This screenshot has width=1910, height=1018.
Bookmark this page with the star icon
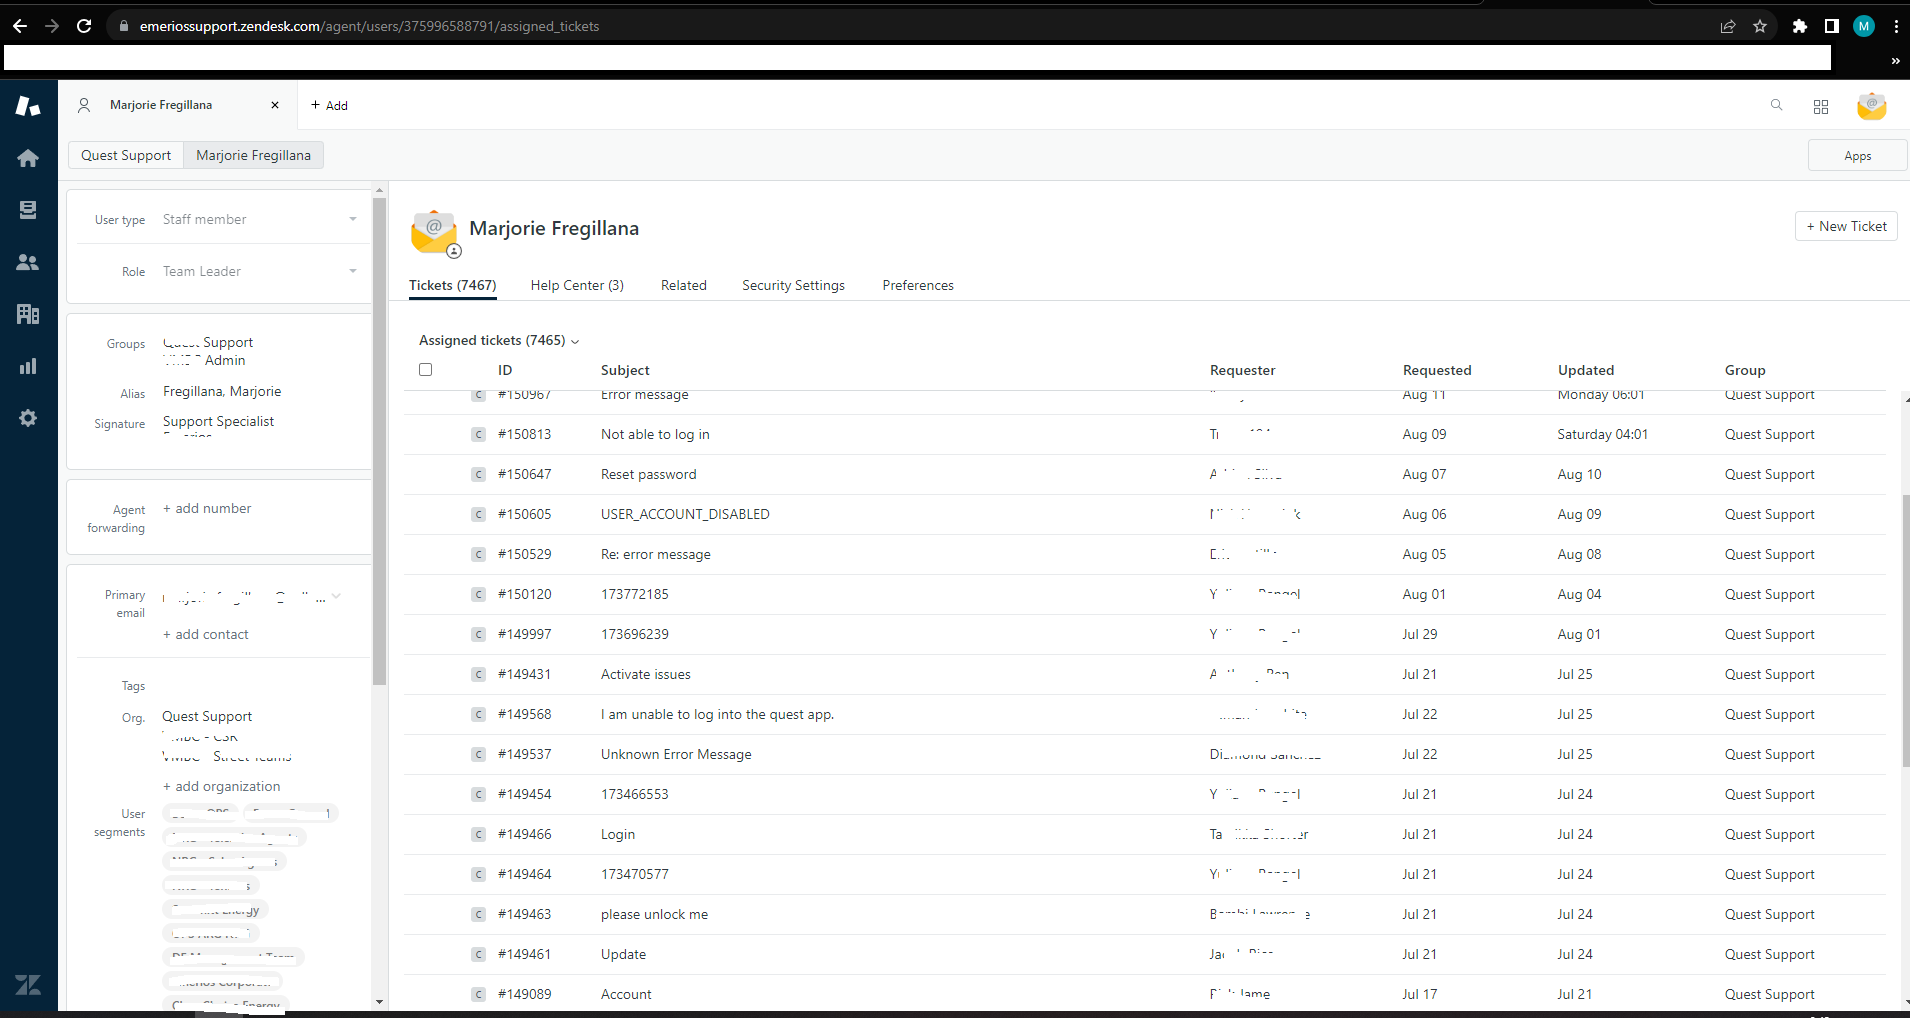(x=1760, y=26)
